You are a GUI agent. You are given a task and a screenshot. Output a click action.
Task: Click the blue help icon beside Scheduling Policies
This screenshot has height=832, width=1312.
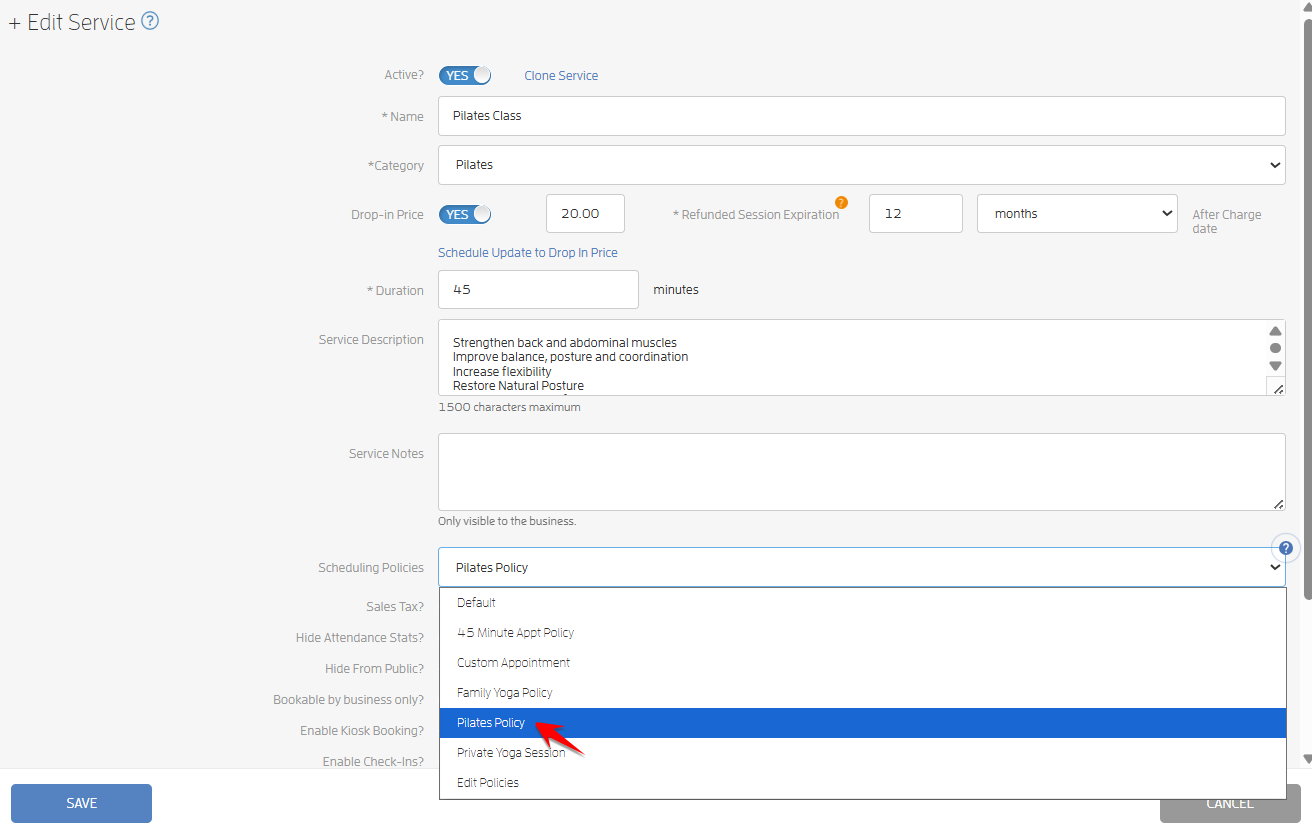pos(1286,548)
